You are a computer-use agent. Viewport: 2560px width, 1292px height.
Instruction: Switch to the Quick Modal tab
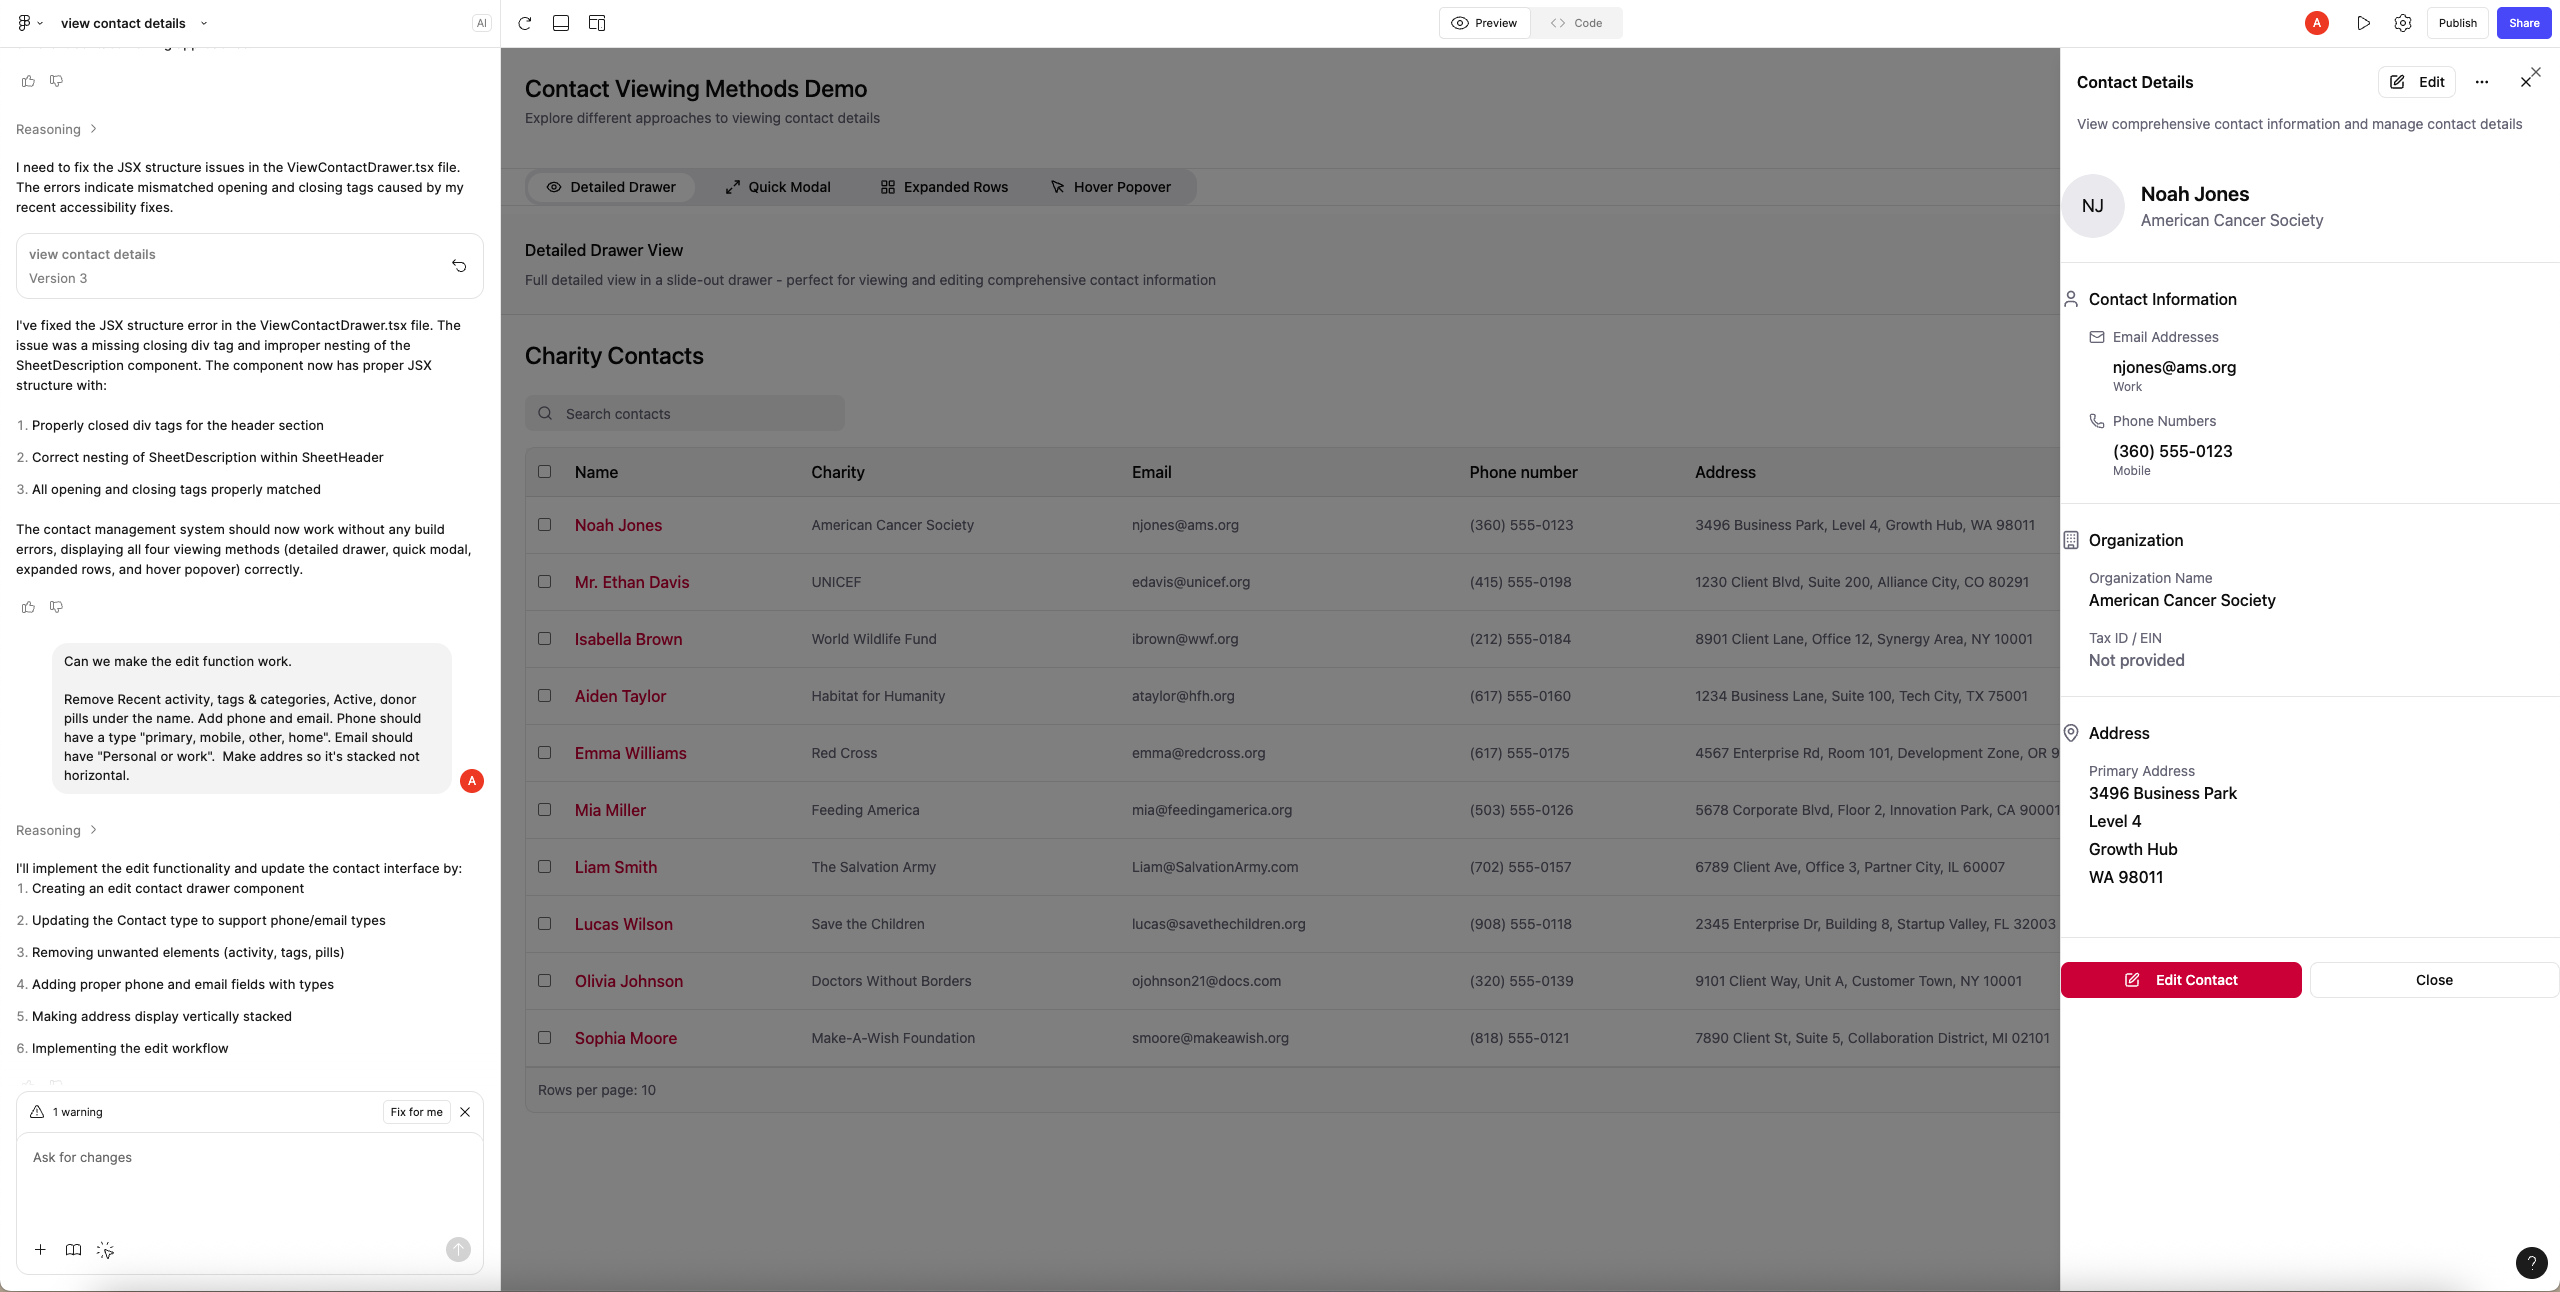click(x=777, y=187)
